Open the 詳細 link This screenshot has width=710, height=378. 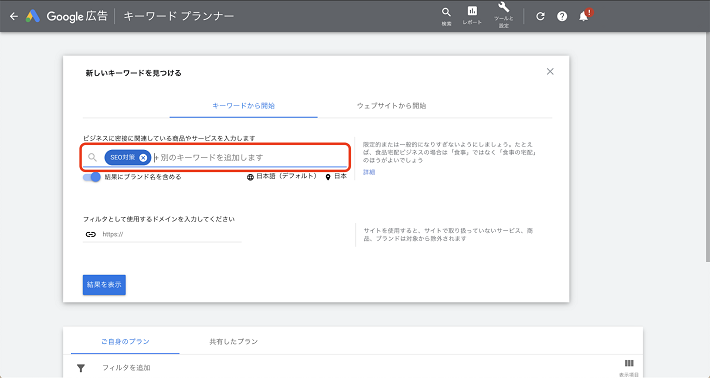click(369, 172)
